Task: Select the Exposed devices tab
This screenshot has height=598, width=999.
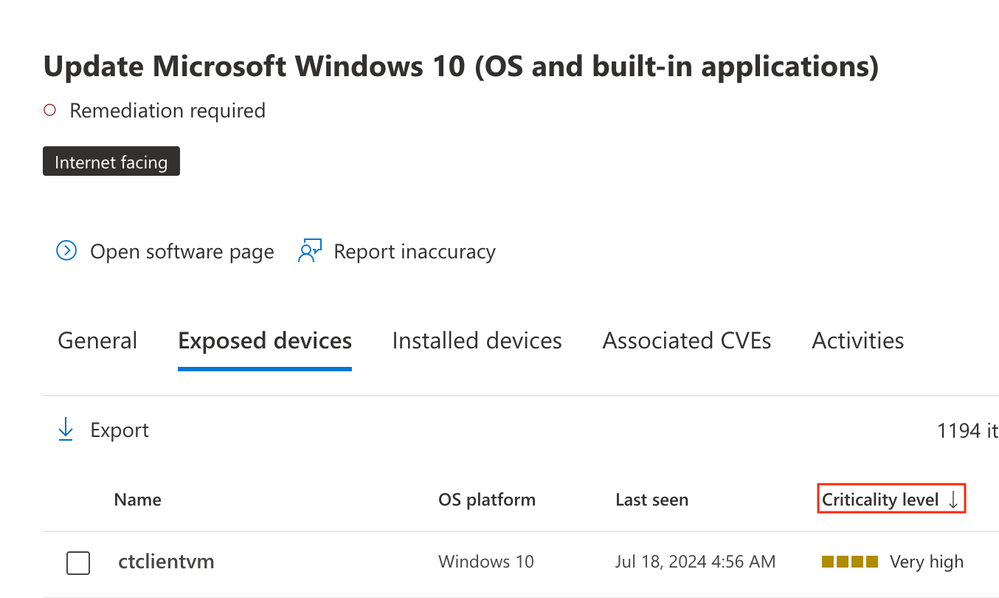Action: point(265,341)
